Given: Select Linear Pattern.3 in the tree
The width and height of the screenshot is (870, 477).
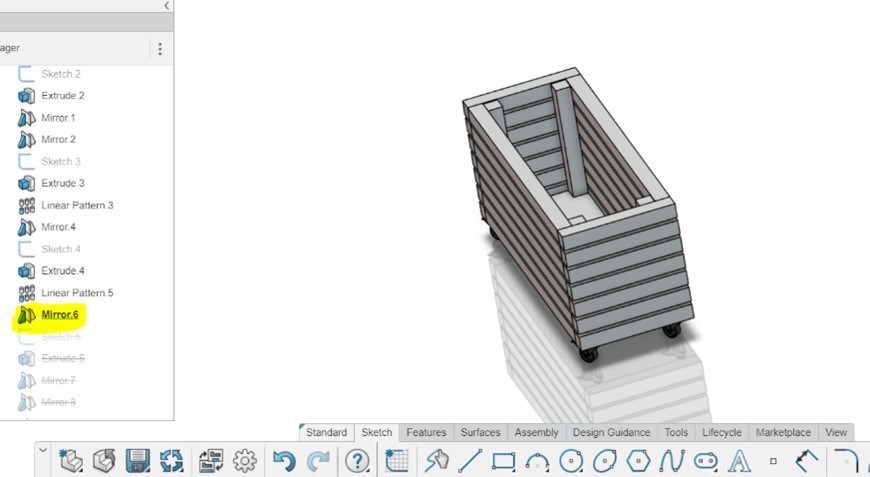Looking at the screenshot, I should pos(77,205).
